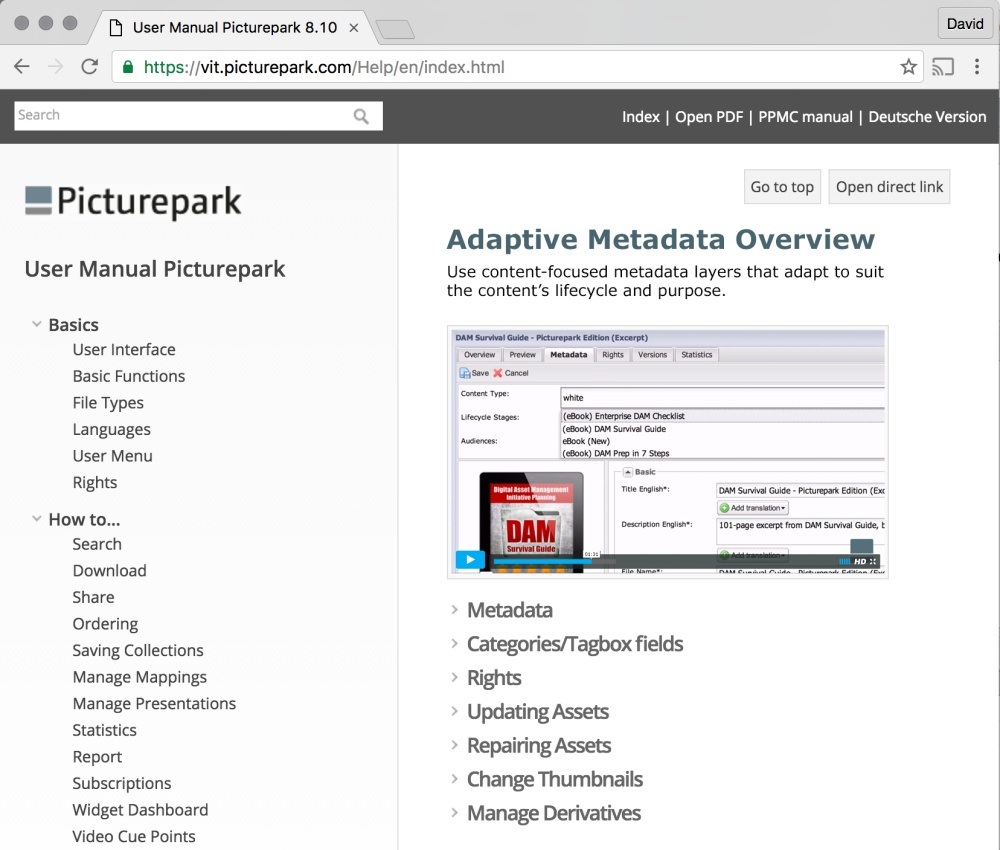Open Languages in the sidebar
Viewport: 1000px width, 850px height.
(112, 429)
